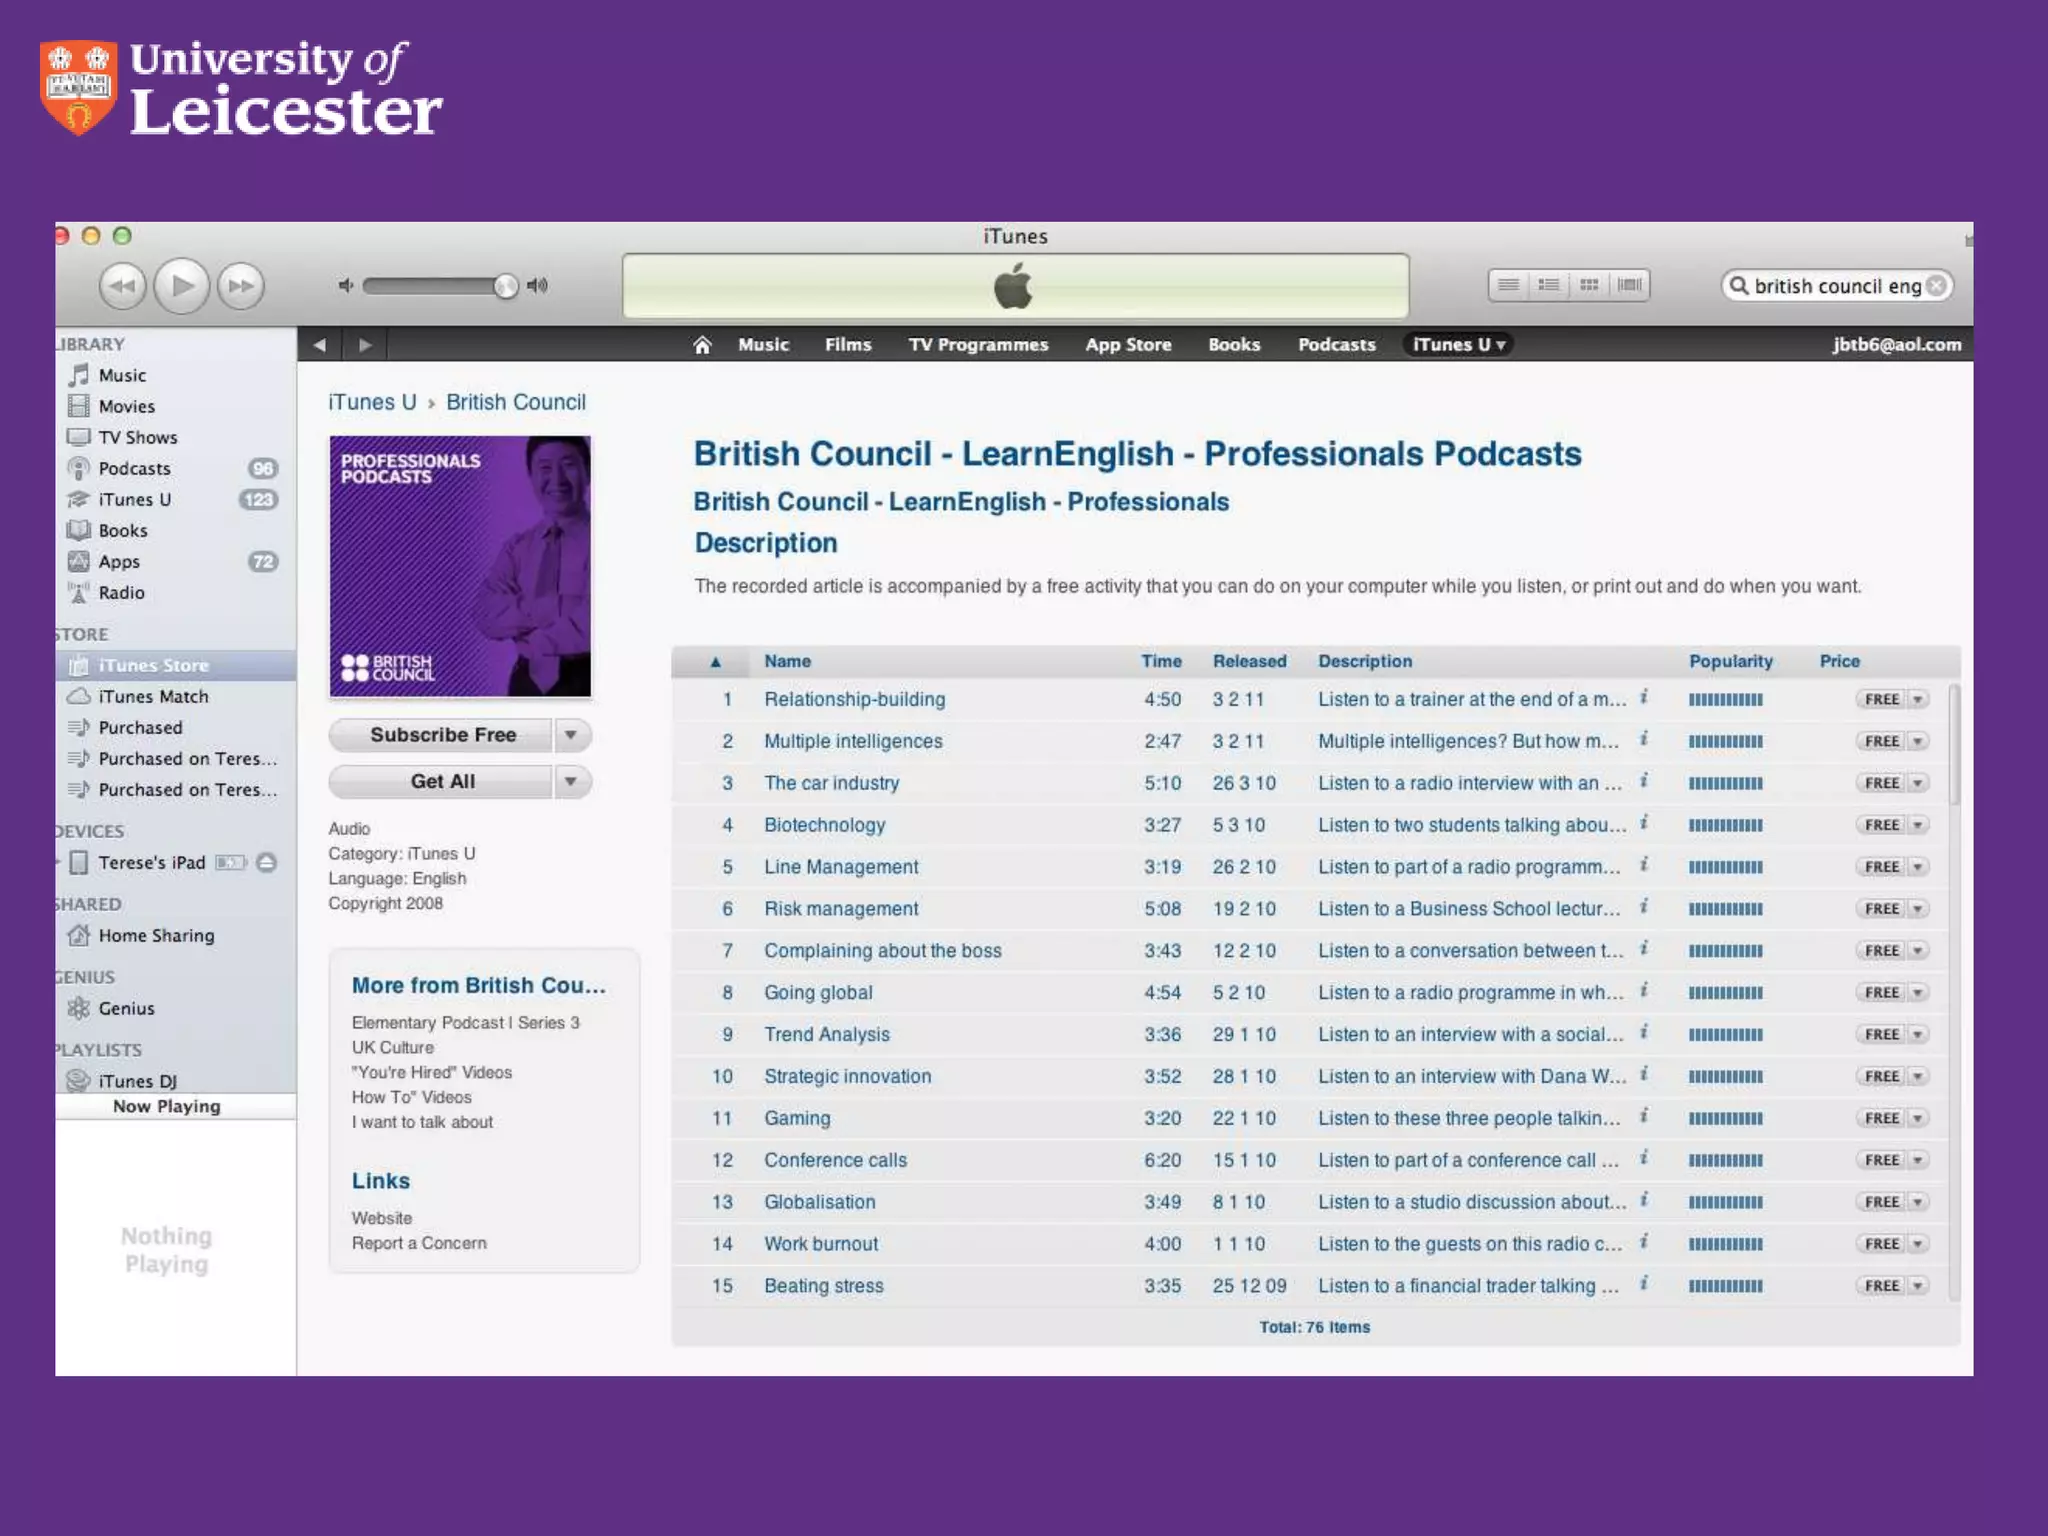This screenshot has width=2048, height=1536.
Task: Click the Subscribe Free button
Action: (442, 735)
